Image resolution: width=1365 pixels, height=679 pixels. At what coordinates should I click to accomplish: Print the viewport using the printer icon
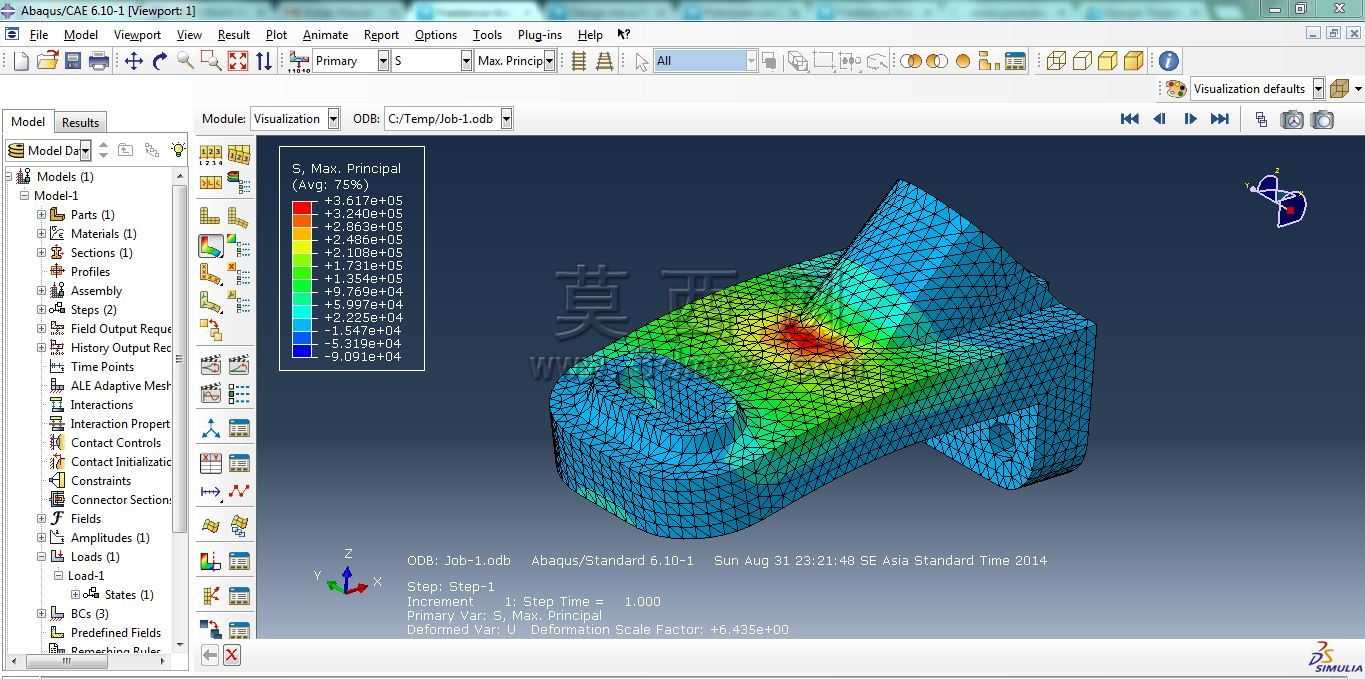(99, 61)
